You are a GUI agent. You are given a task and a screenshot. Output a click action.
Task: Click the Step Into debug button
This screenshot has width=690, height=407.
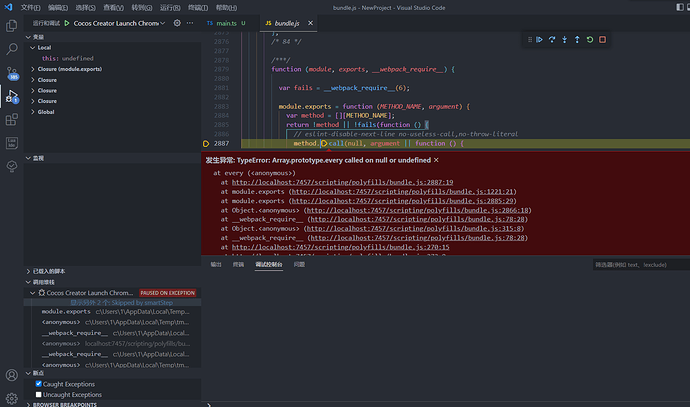(x=564, y=40)
